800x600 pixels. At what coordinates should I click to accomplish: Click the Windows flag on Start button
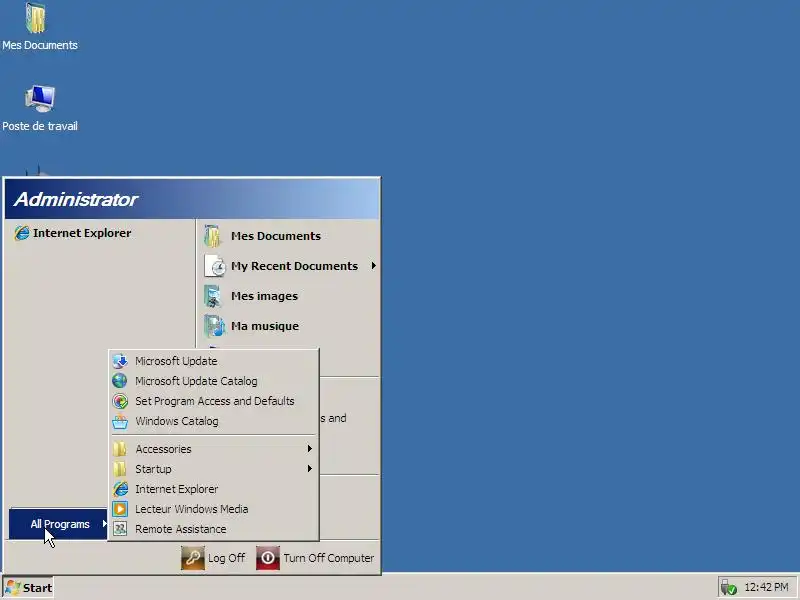13,588
